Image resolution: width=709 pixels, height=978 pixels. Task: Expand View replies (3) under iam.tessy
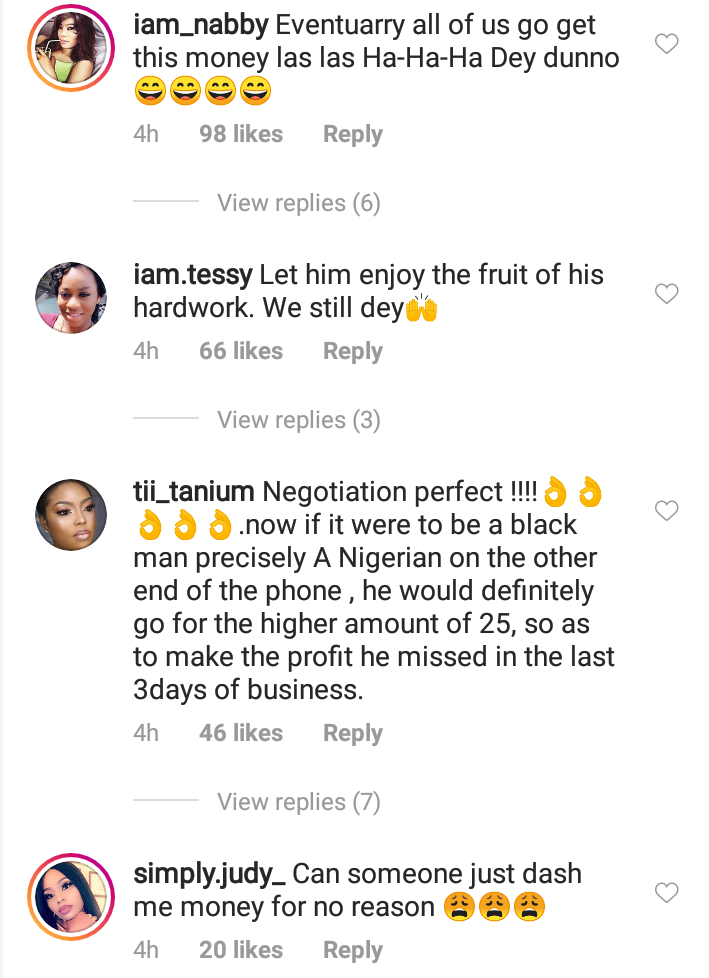tap(298, 420)
